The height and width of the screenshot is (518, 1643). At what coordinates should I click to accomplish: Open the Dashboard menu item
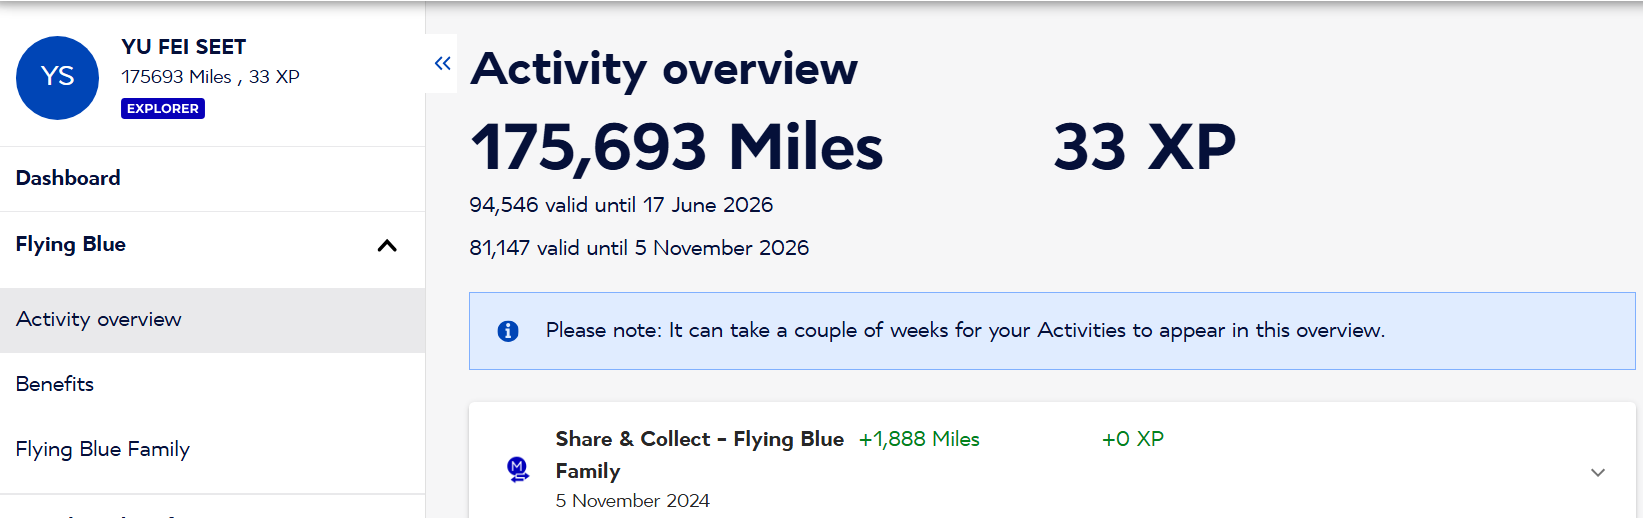point(68,178)
